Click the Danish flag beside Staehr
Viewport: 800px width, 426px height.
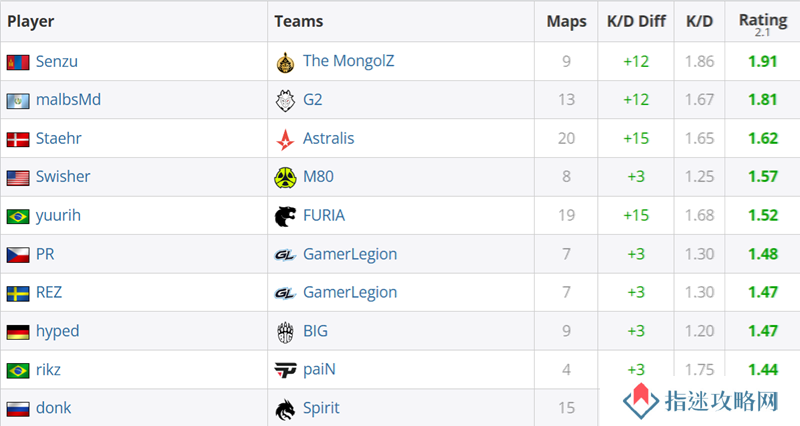click(x=18, y=139)
